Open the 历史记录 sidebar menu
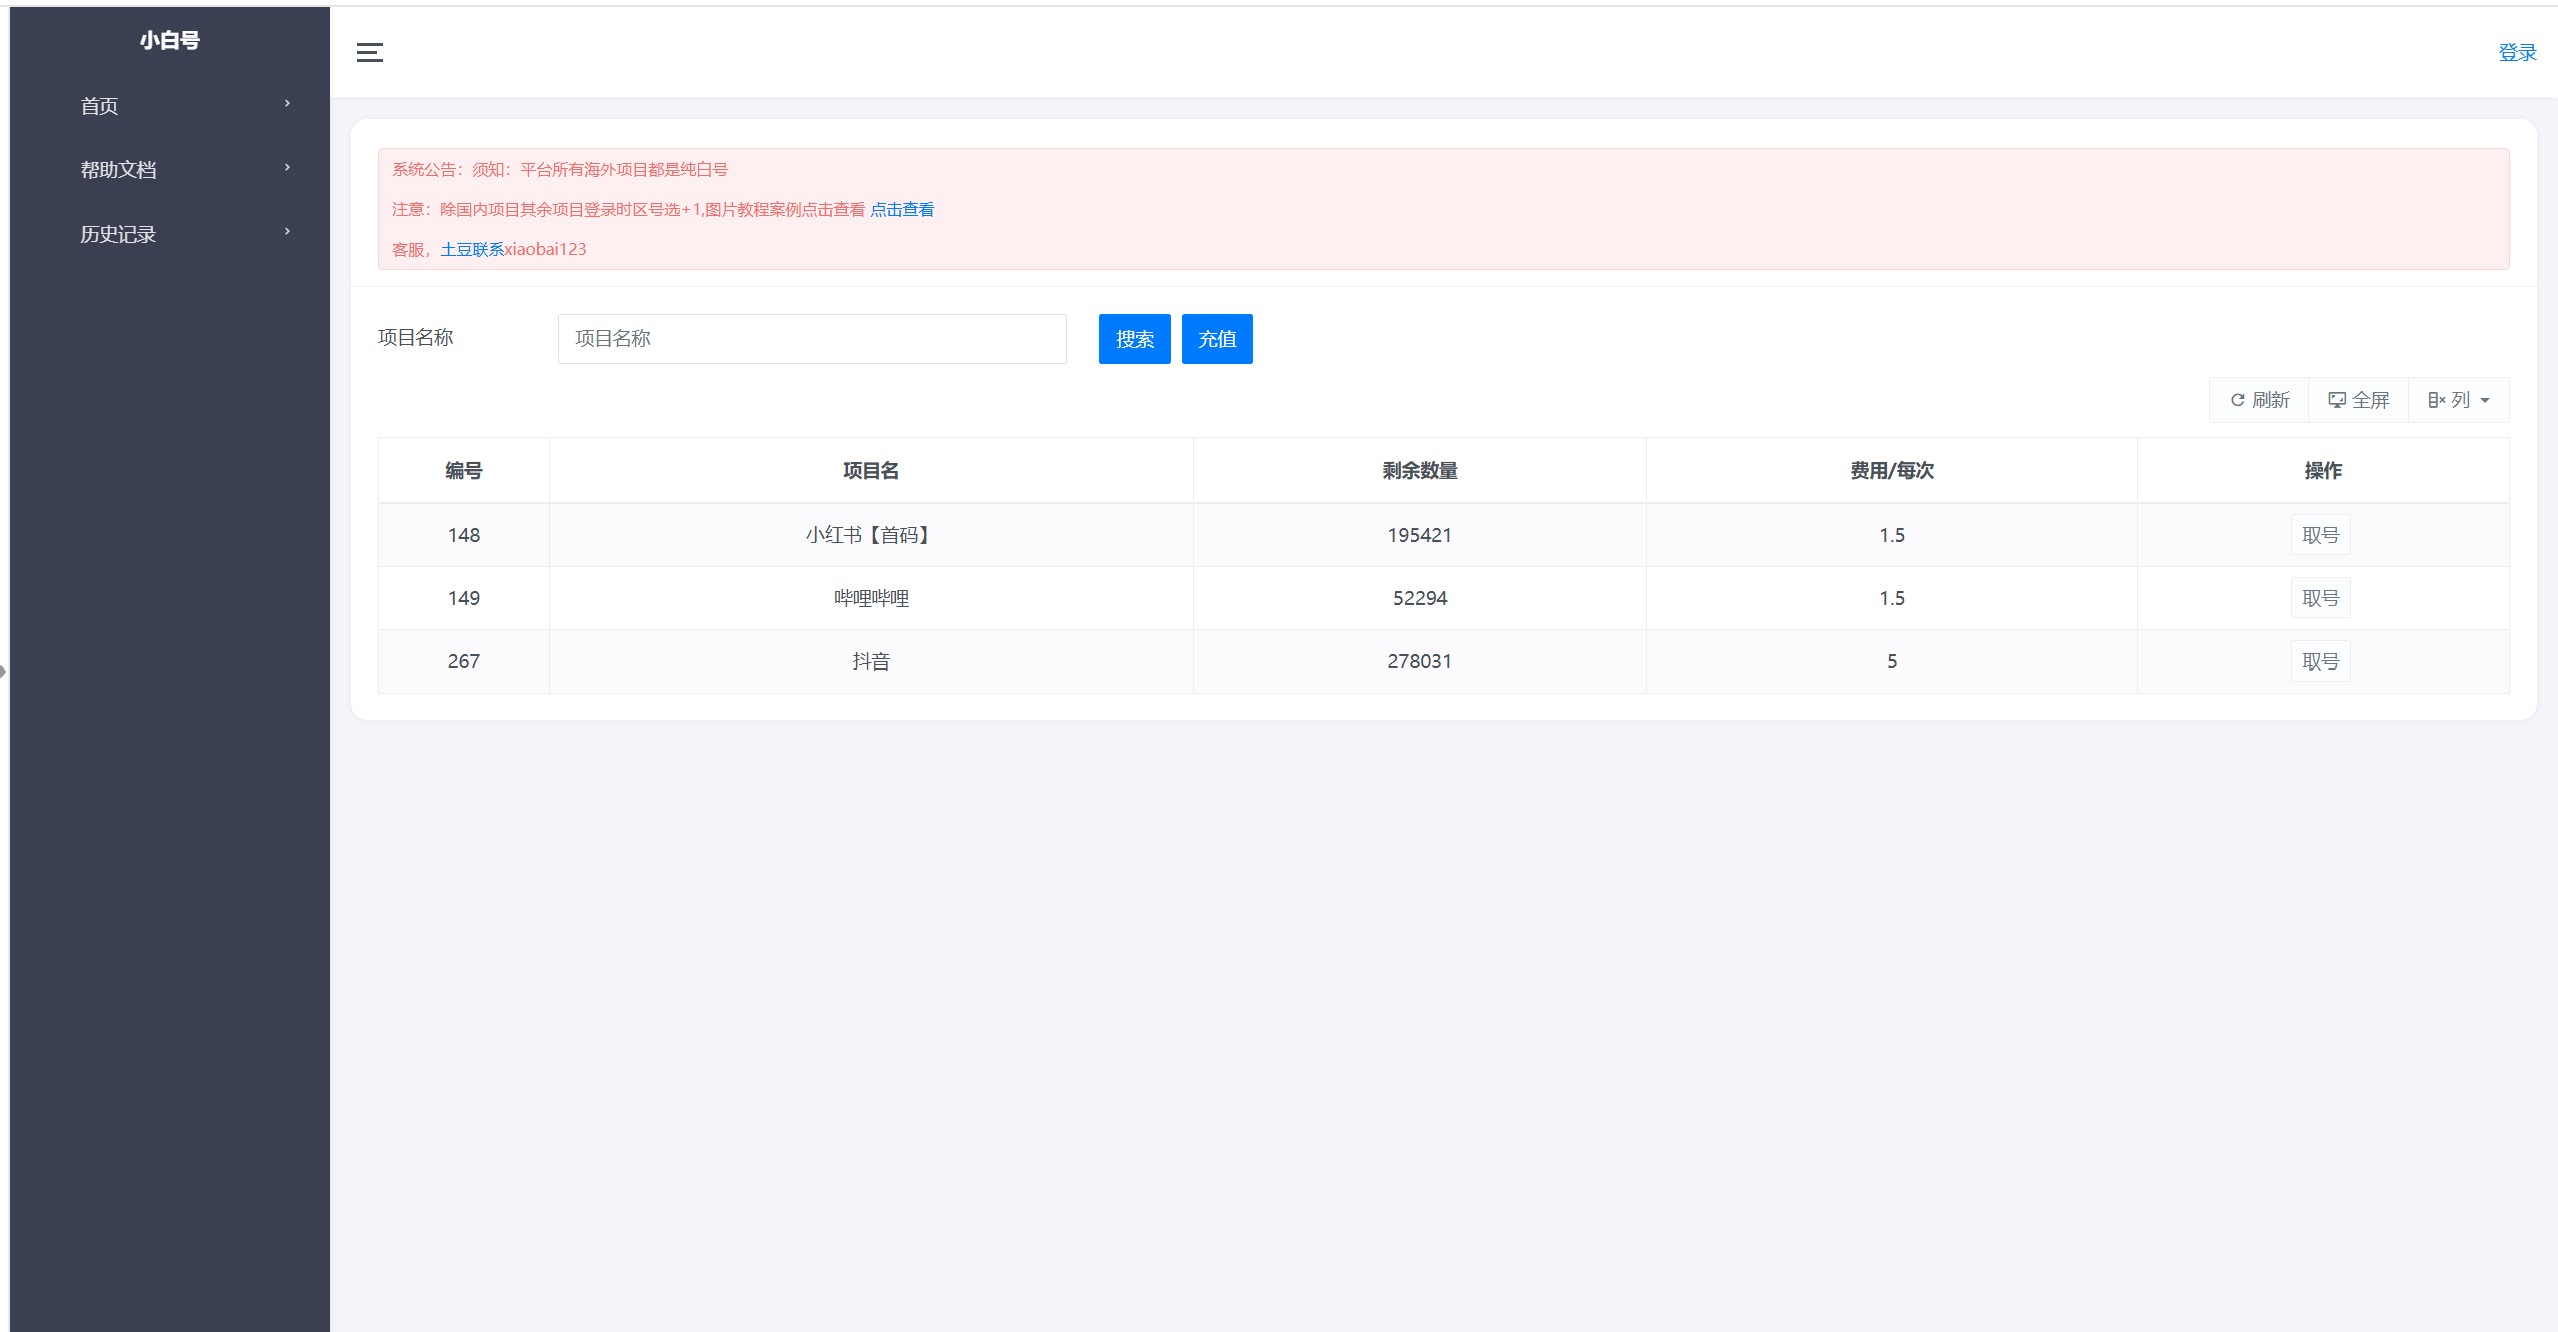The height and width of the screenshot is (1332, 2558). click(x=170, y=234)
